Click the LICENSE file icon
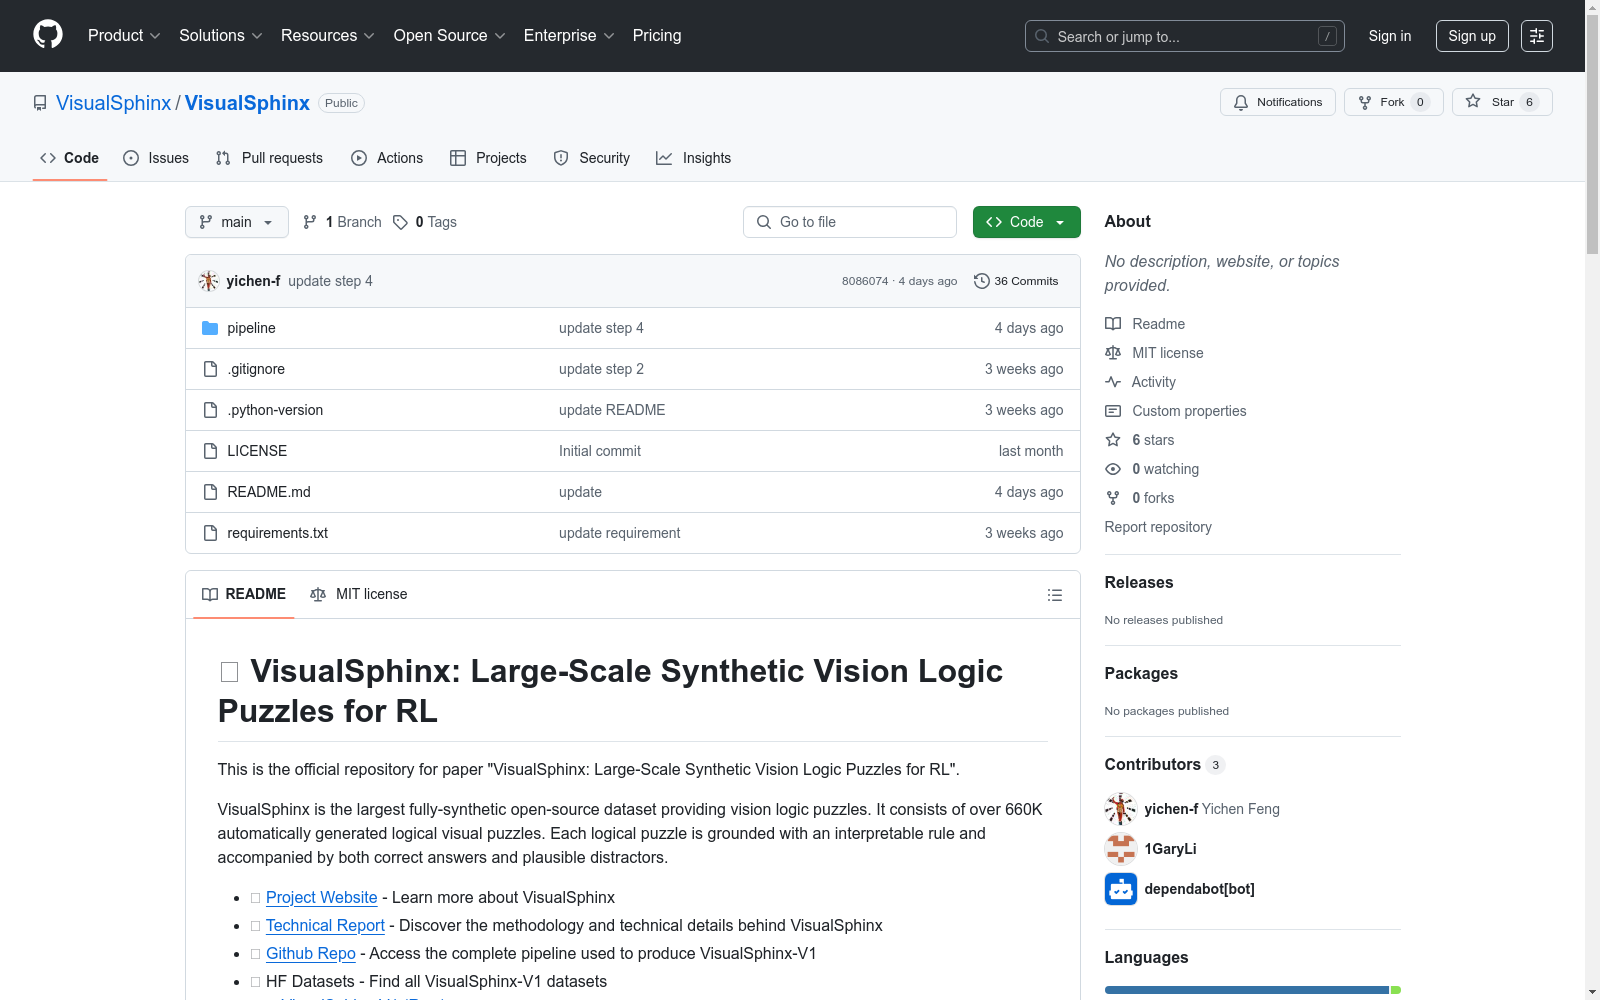The image size is (1600, 1000). pyautogui.click(x=210, y=451)
